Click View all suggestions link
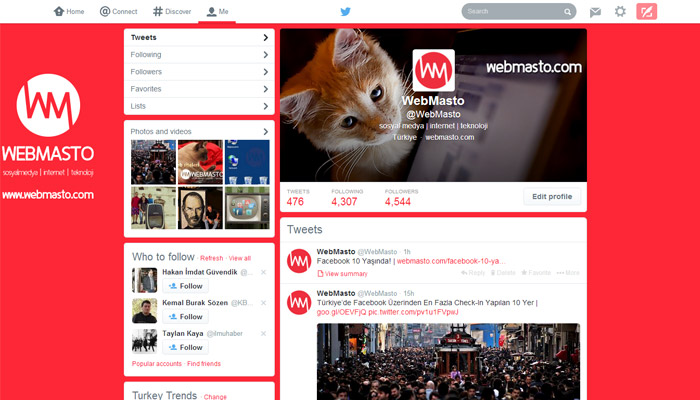This screenshot has width=700, height=400. tap(240, 258)
